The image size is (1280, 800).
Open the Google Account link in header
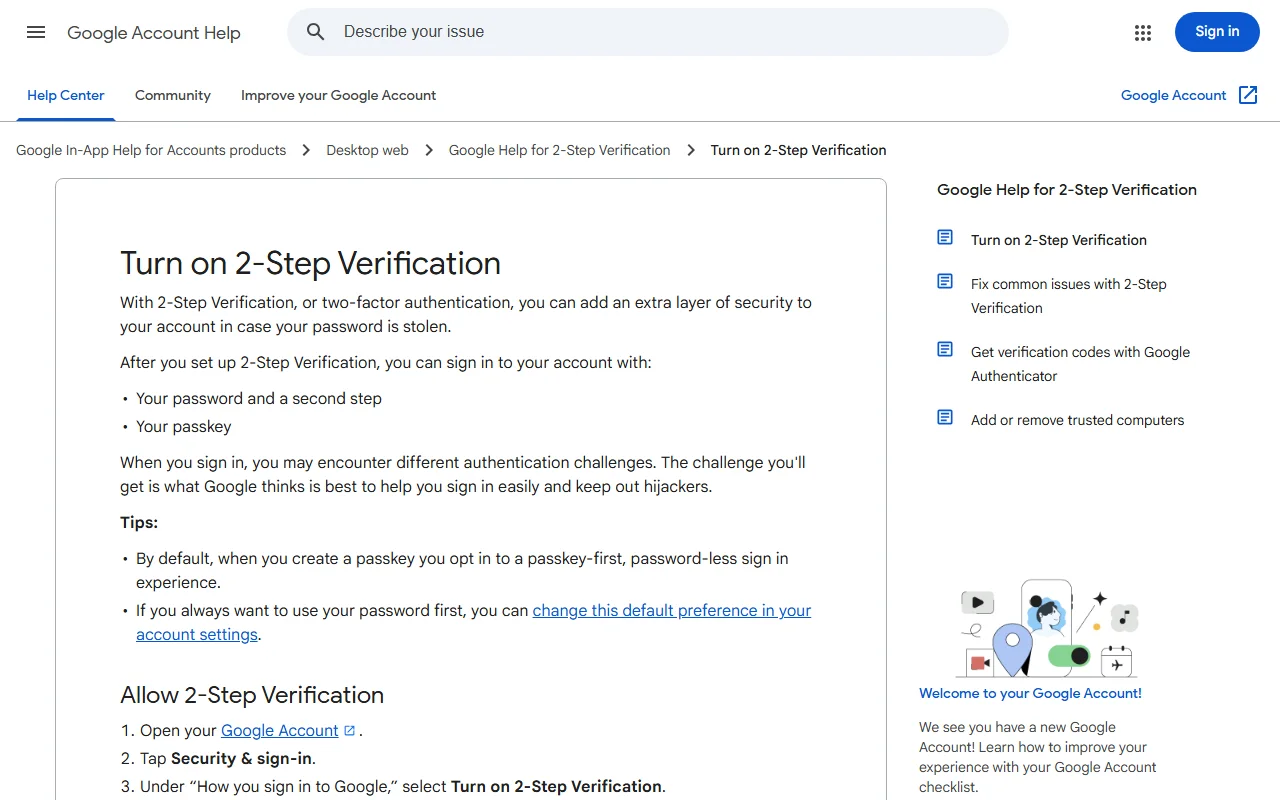click(1173, 96)
